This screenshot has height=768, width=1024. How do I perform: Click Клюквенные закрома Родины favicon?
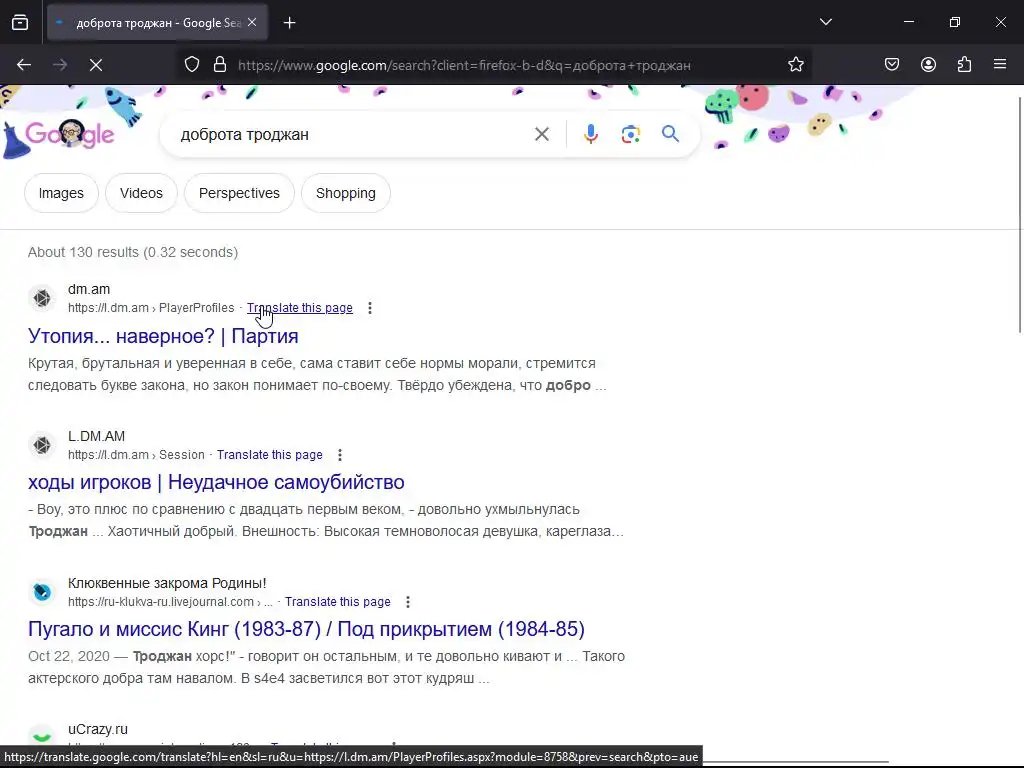(42, 592)
